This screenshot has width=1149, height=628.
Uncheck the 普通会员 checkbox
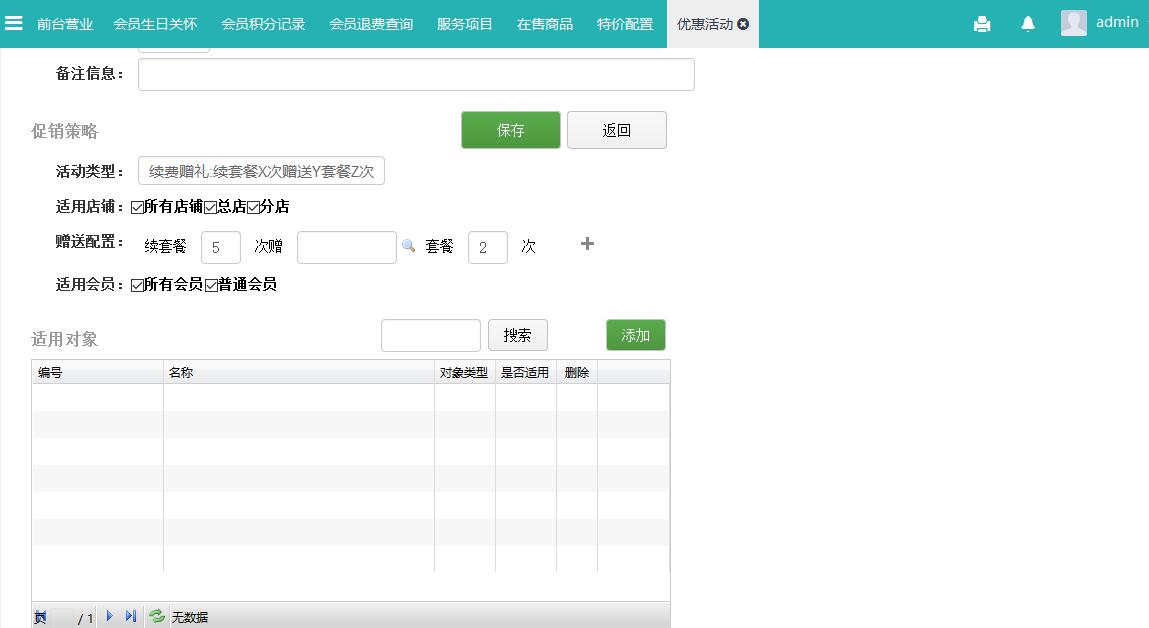coord(211,285)
